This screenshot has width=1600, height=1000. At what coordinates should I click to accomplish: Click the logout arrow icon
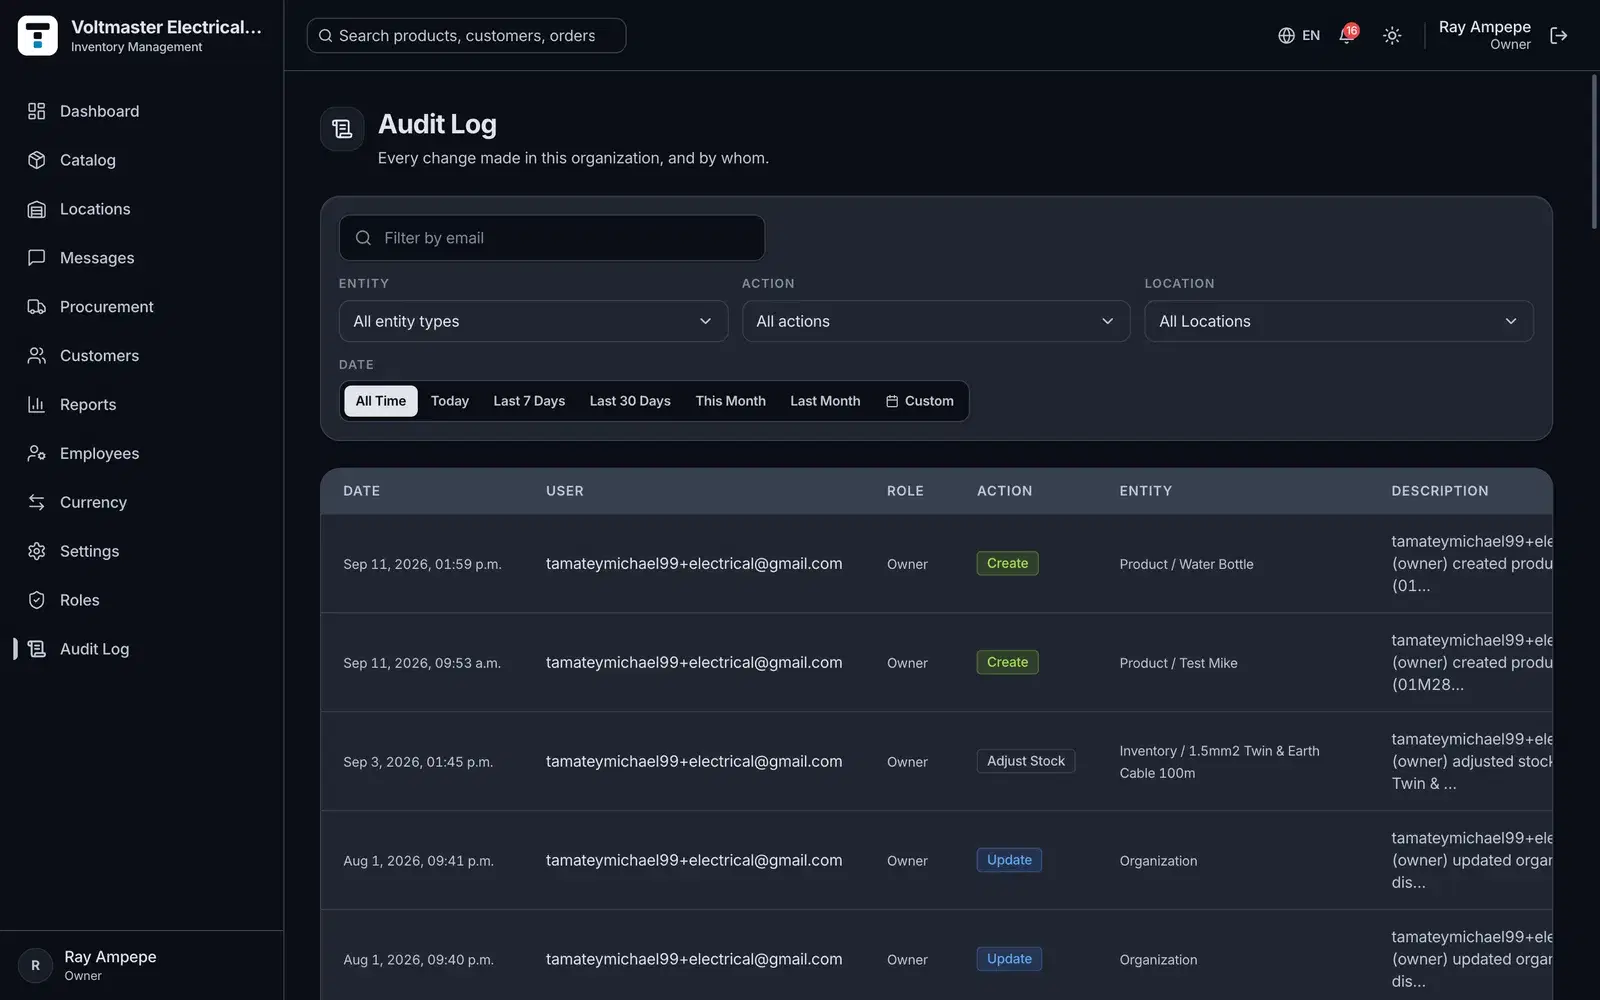point(1559,35)
